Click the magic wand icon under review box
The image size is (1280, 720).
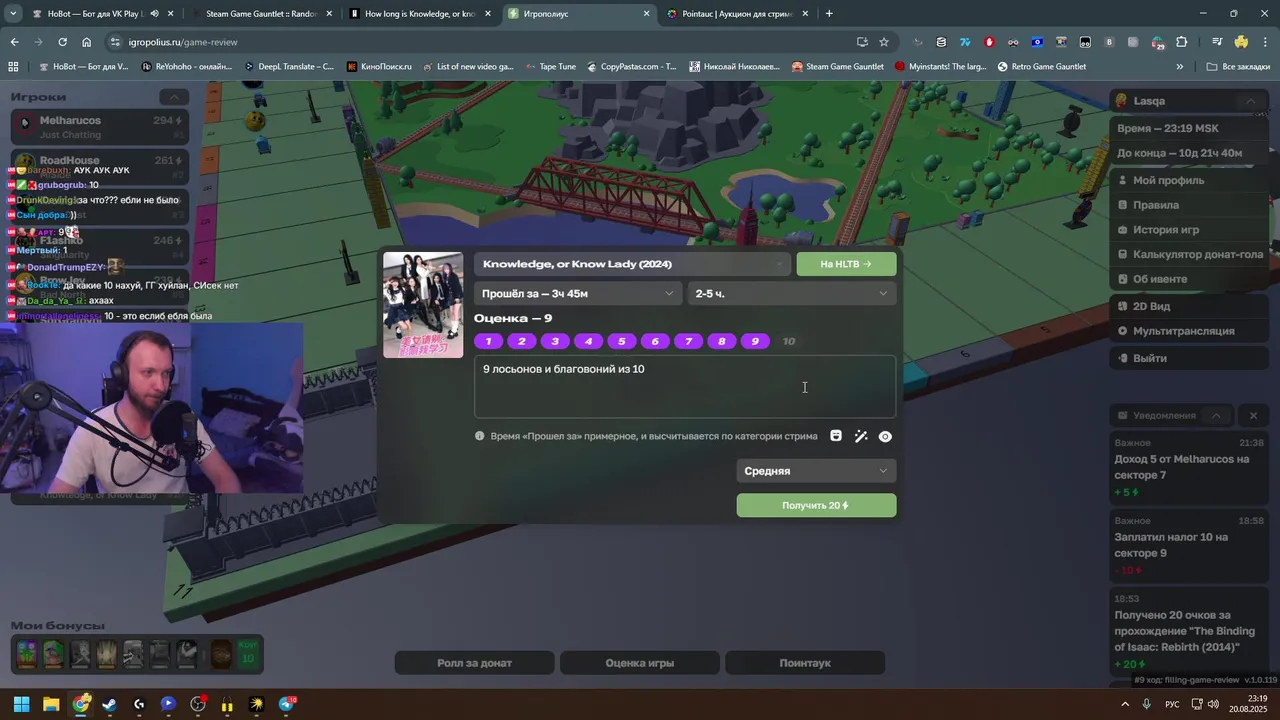click(x=861, y=436)
